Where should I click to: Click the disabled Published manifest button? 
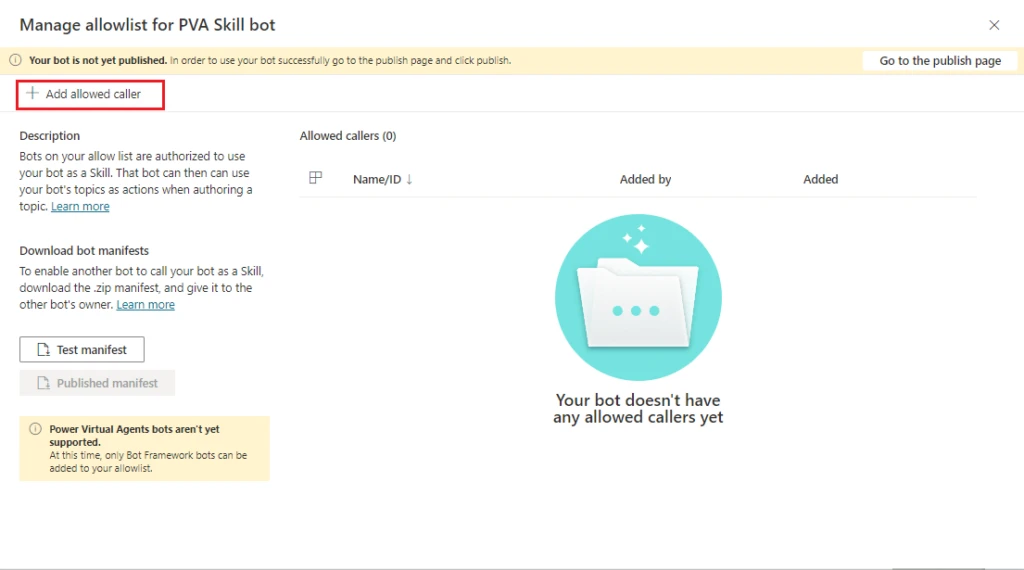[x=97, y=383]
